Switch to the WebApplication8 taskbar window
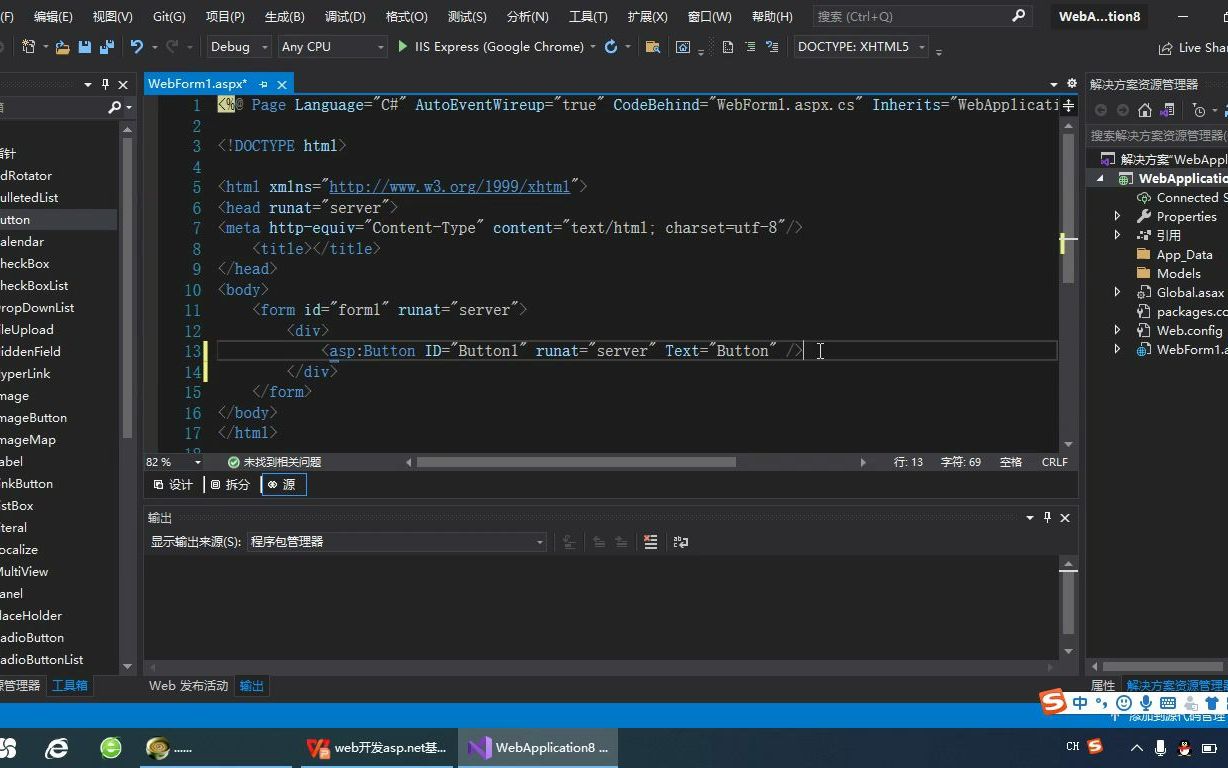 (x=538, y=747)
